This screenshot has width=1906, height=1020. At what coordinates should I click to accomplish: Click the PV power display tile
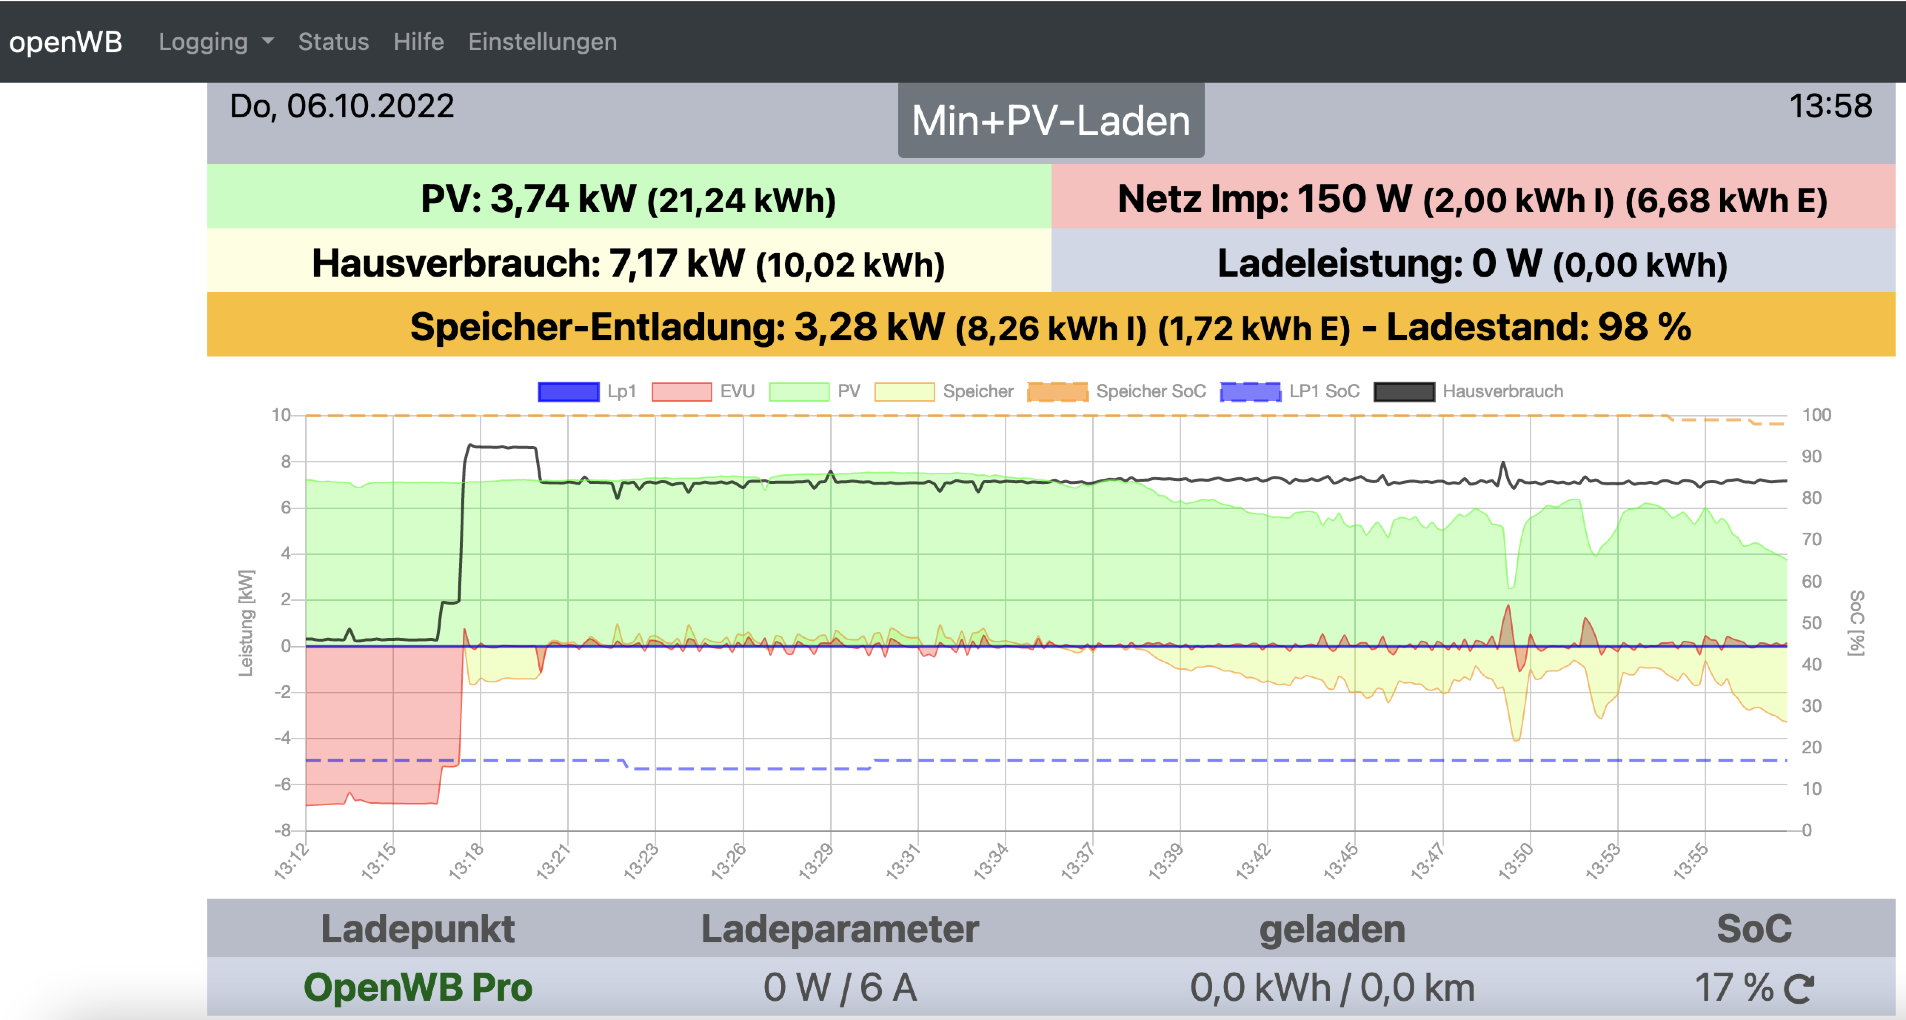tap(628, 198)
